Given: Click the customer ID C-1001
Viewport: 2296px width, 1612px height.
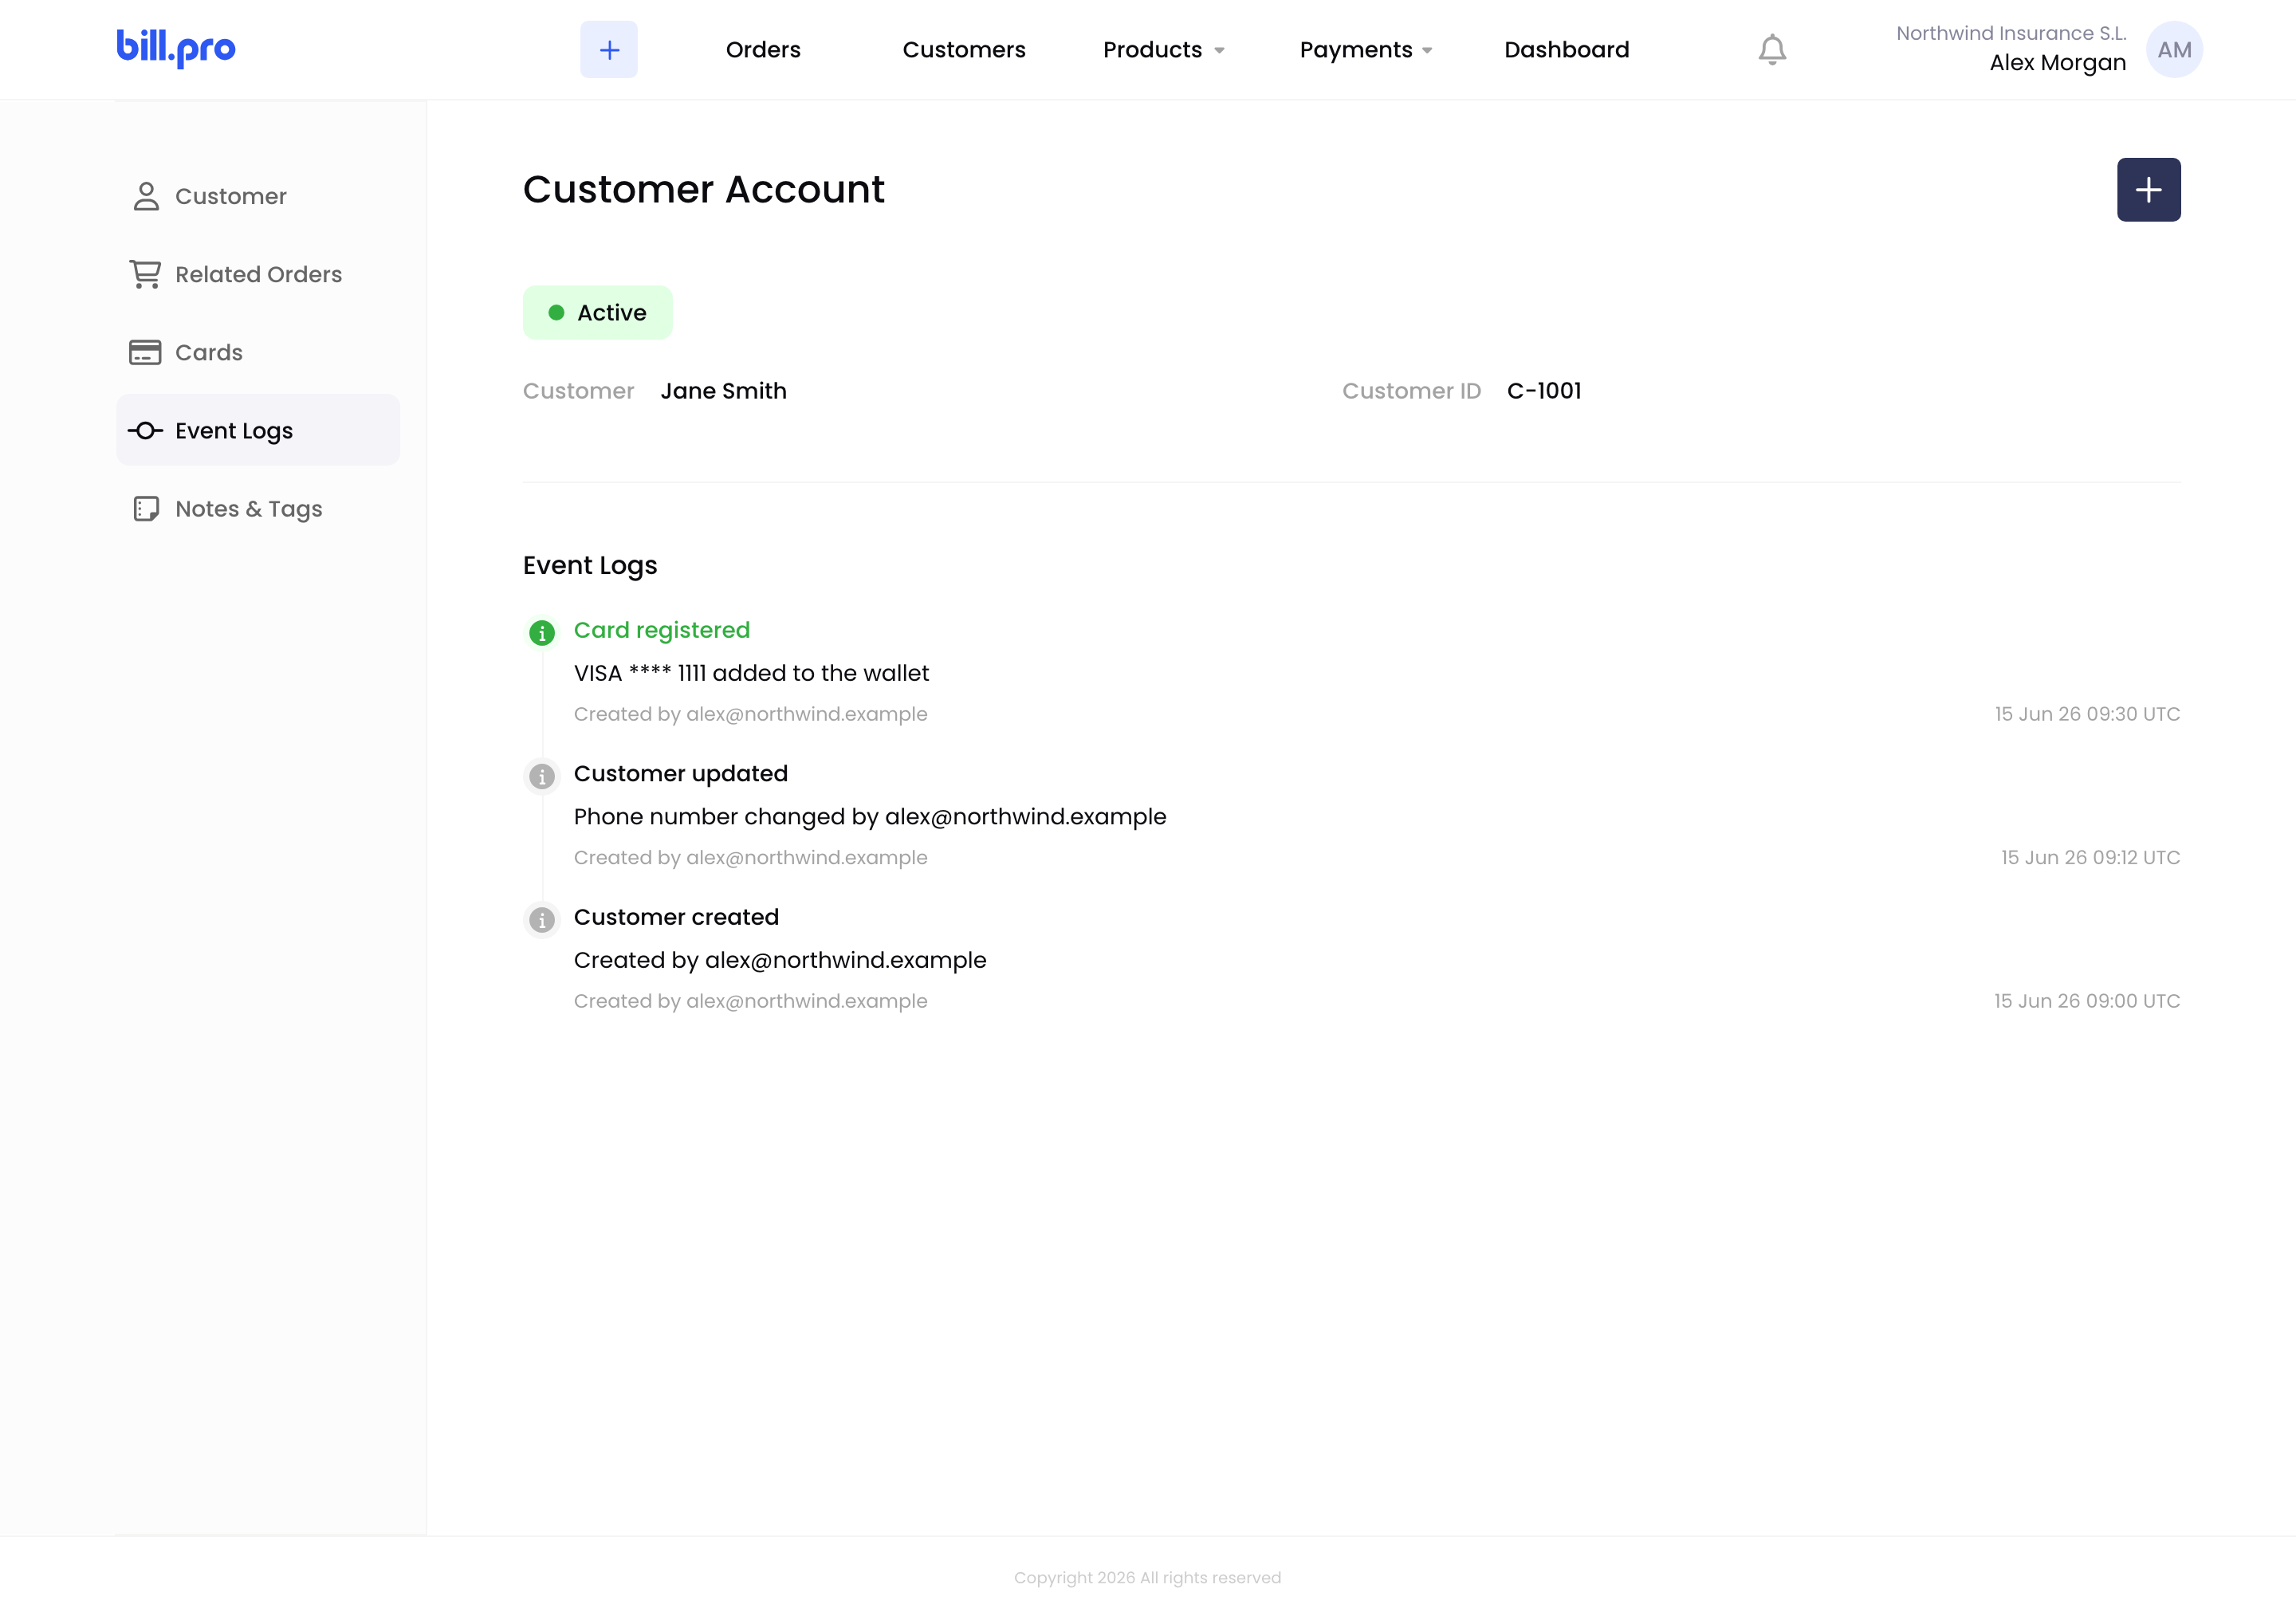Looking at the screenshot, I should point(1544,391).
